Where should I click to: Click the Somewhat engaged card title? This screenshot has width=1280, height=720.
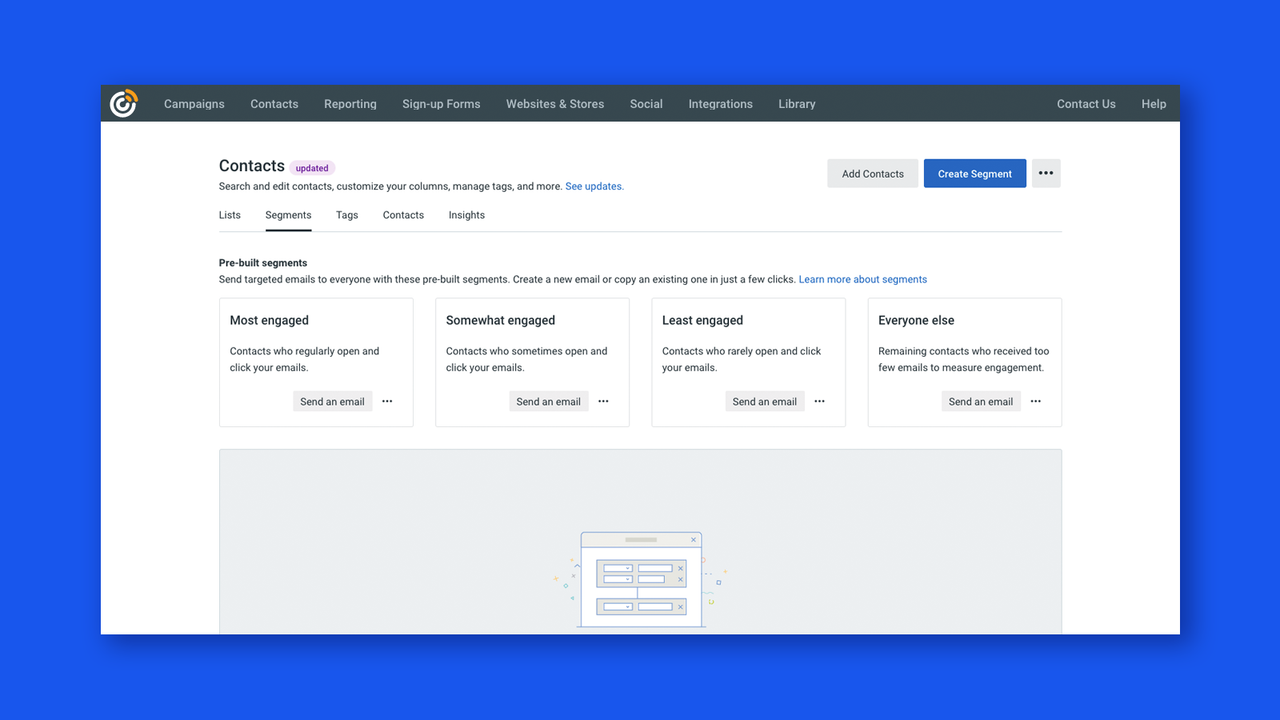pyautogui.click(x=500, y=320)
